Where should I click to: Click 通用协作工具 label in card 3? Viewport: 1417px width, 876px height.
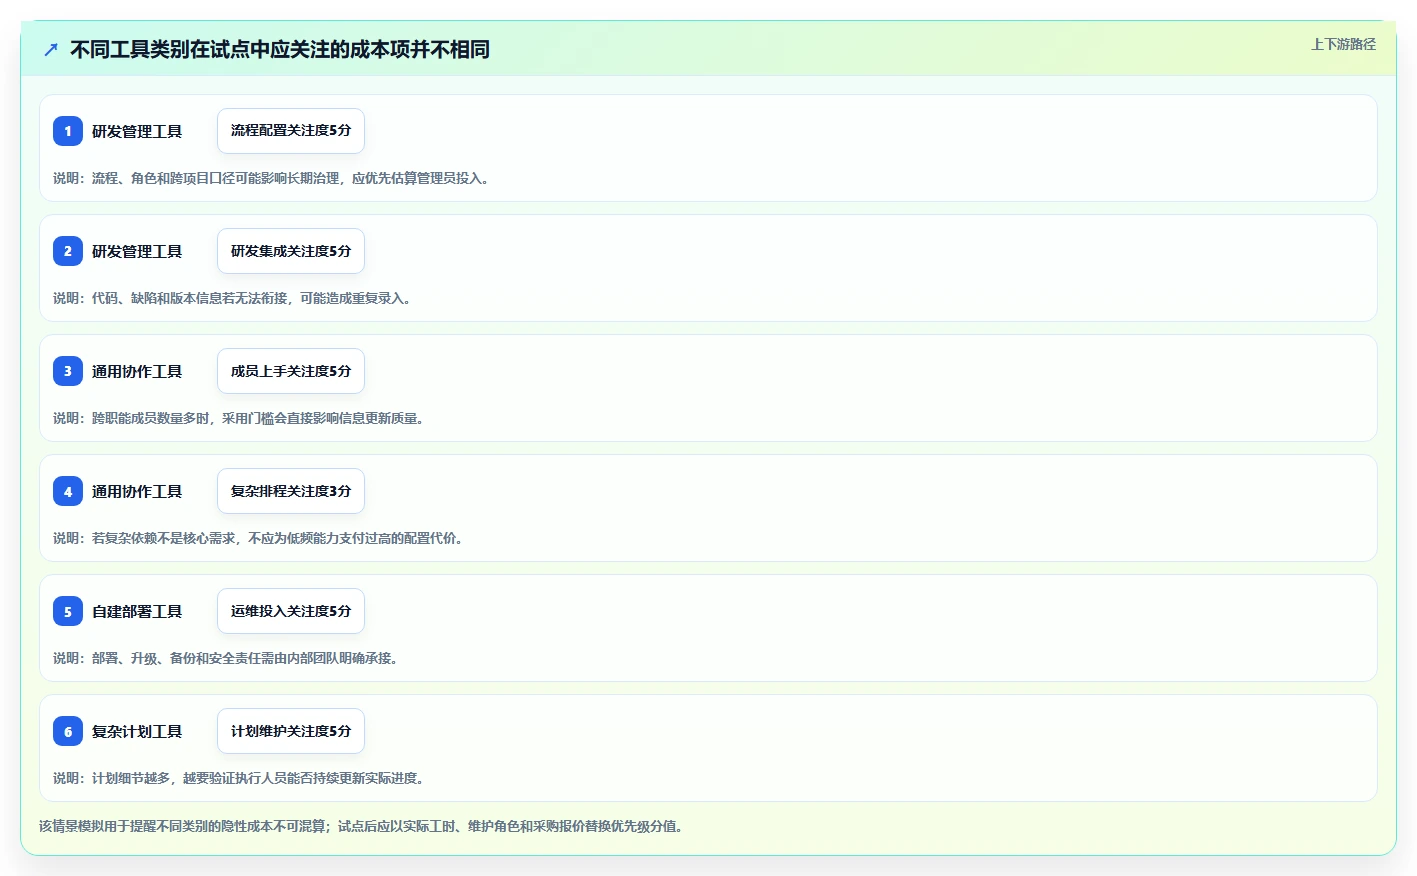[137, 372]
